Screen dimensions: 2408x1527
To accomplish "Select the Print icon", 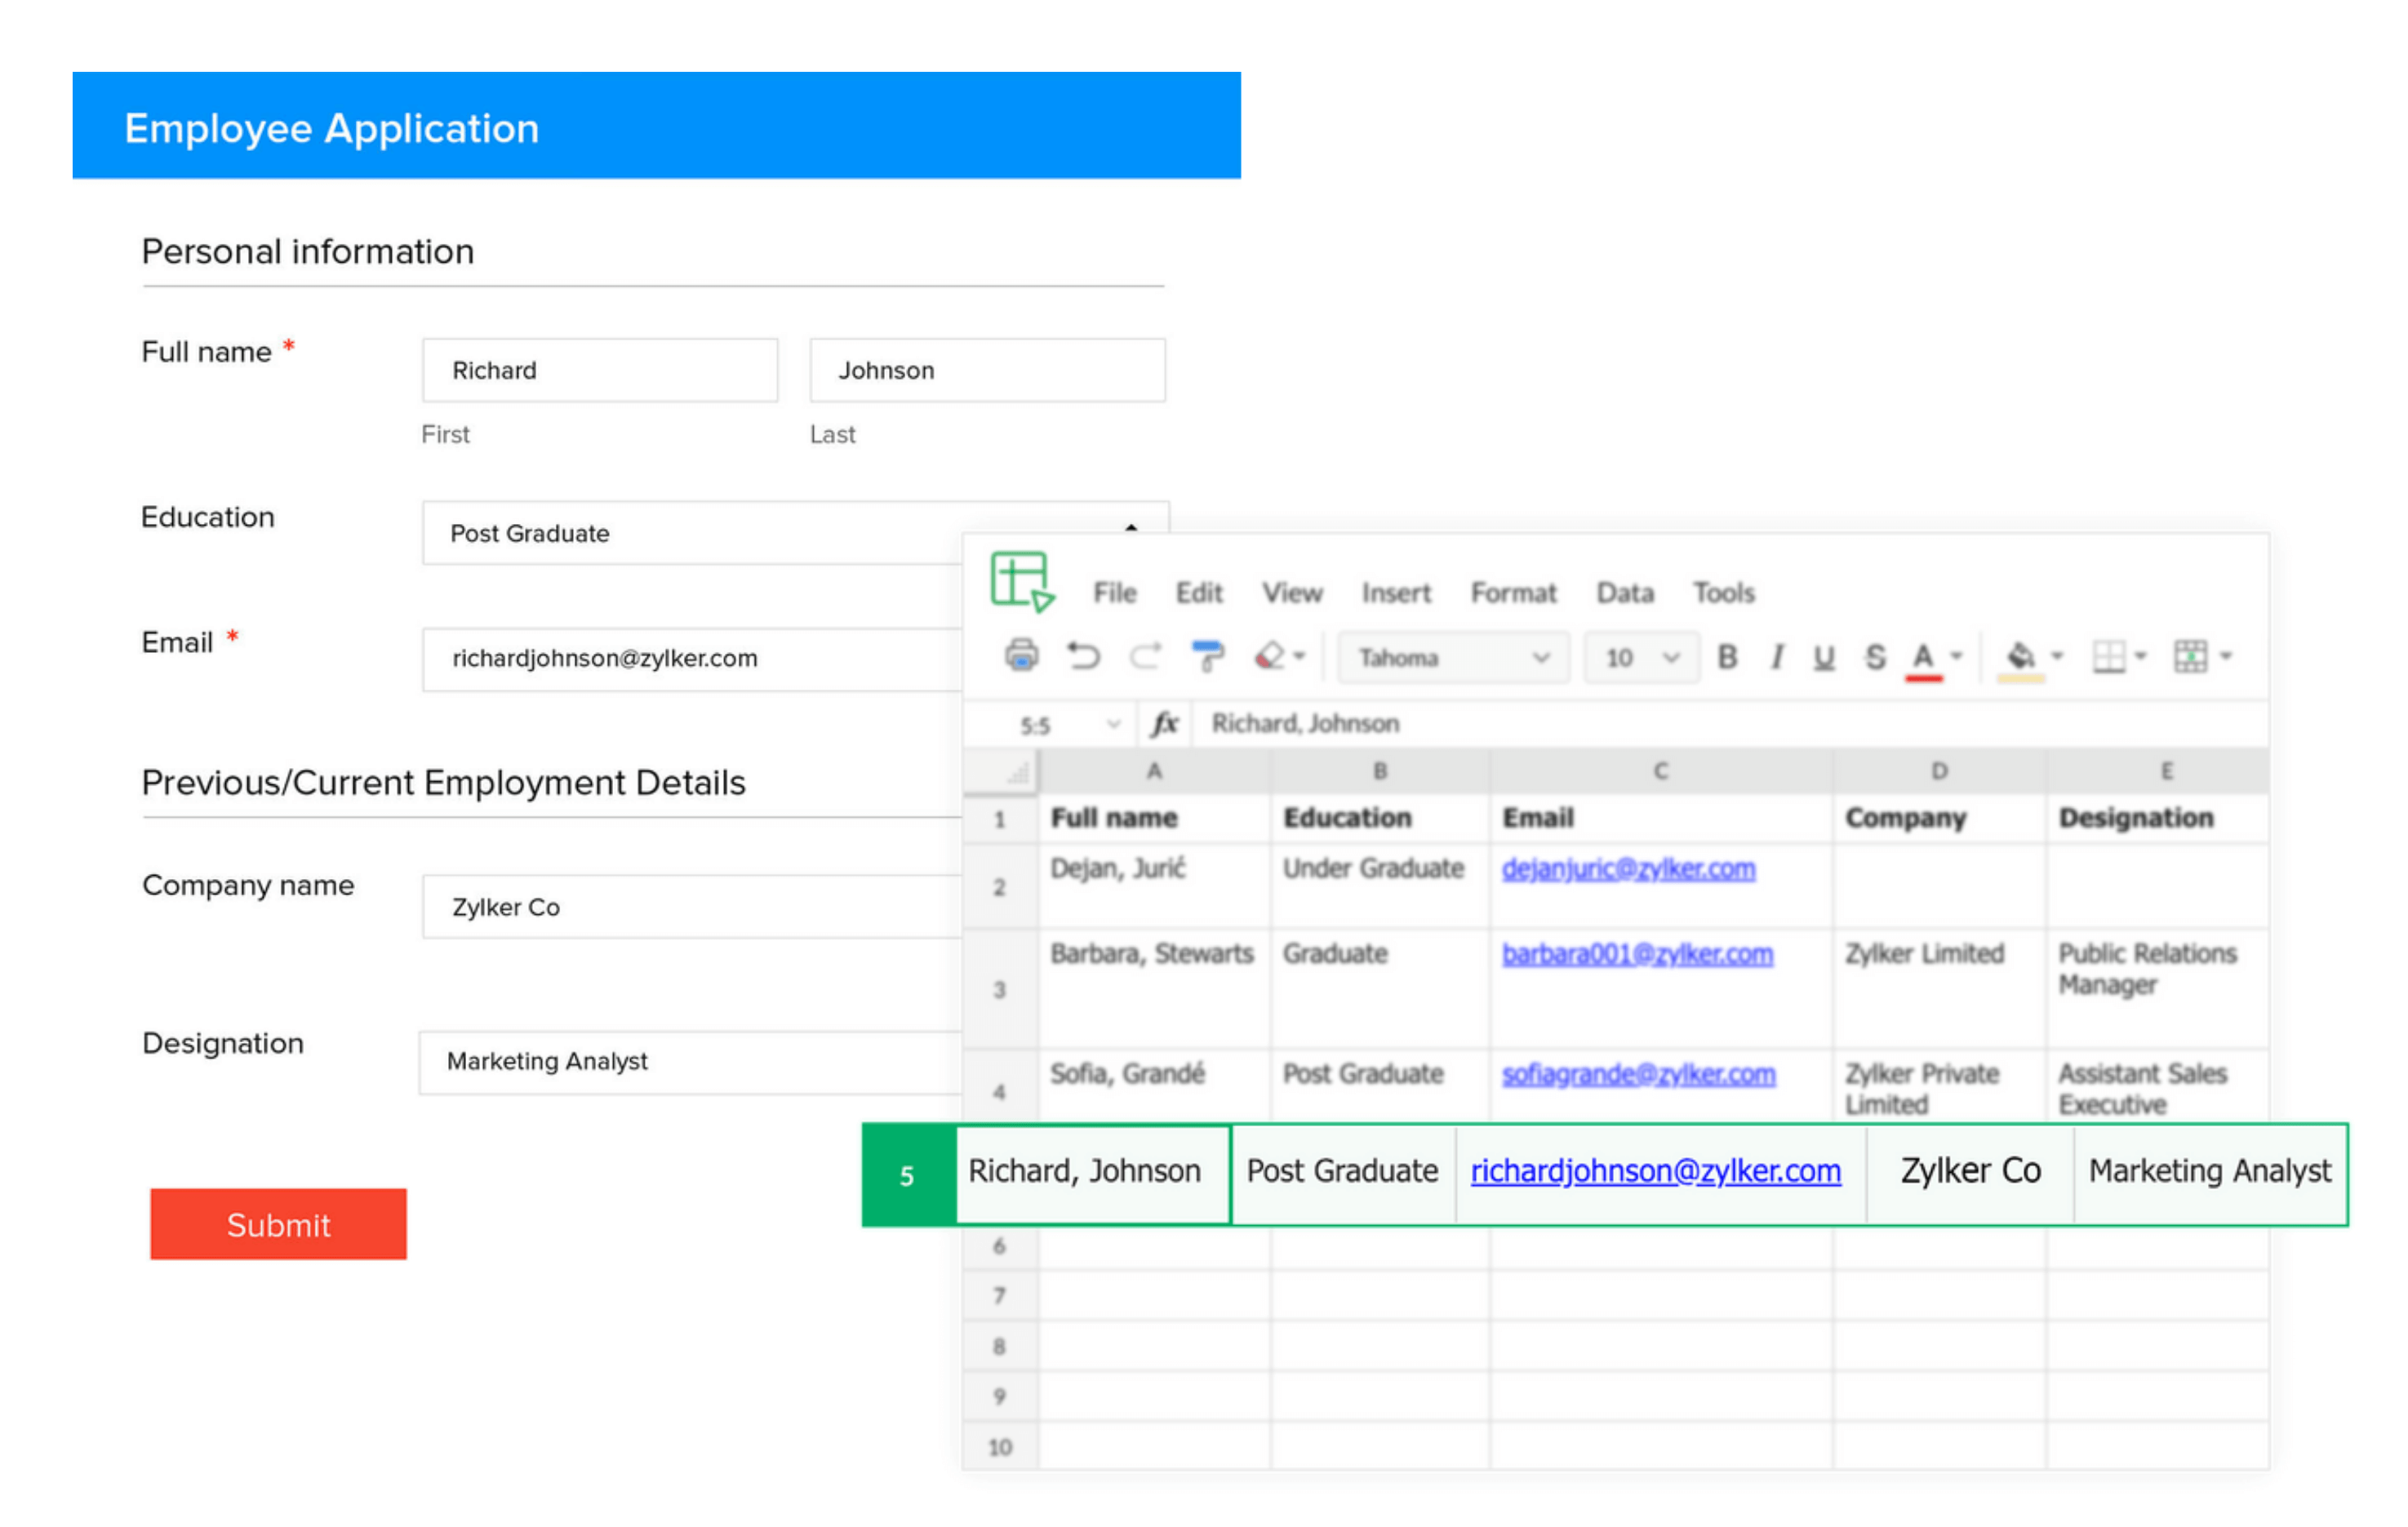I will click(x=1021, y=657).
